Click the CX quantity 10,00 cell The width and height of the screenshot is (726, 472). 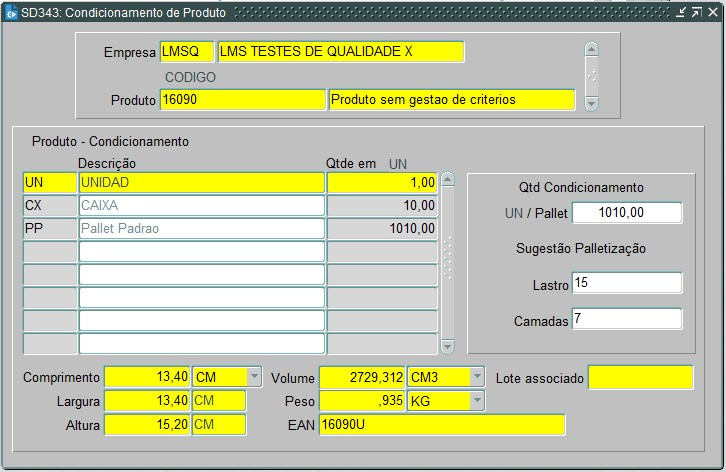pyautogui.click(x=382, y=205)
